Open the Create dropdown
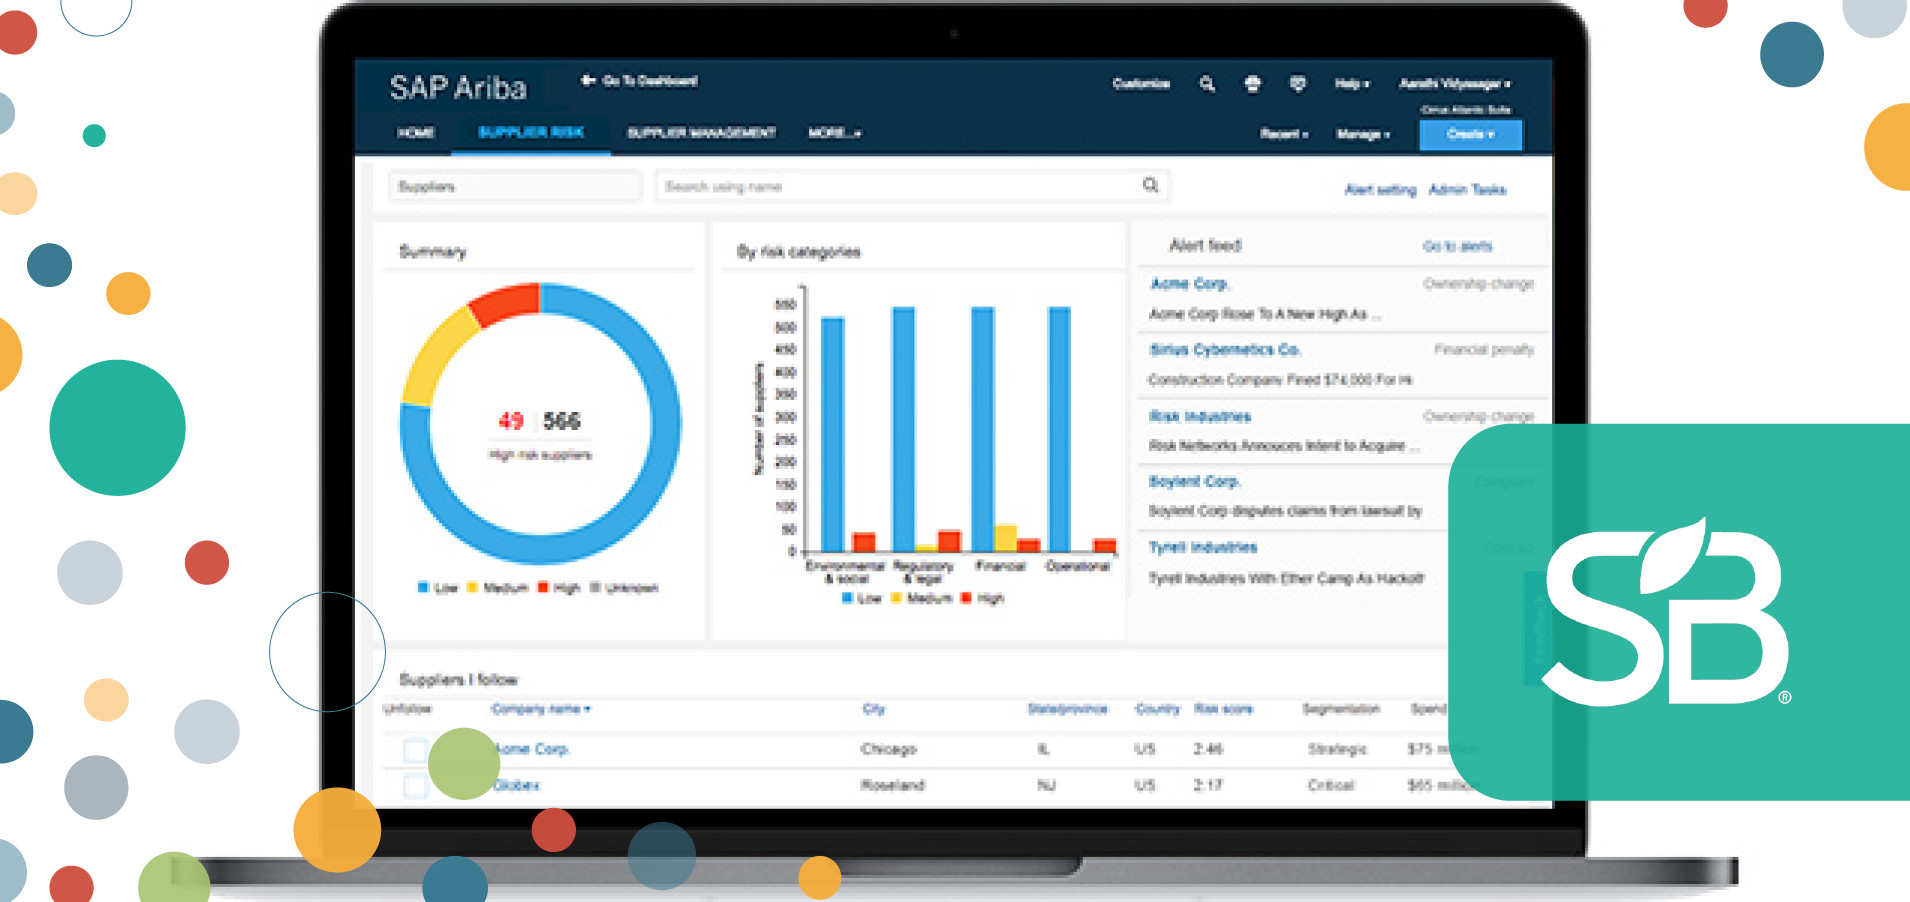 tap(1469, 134)
